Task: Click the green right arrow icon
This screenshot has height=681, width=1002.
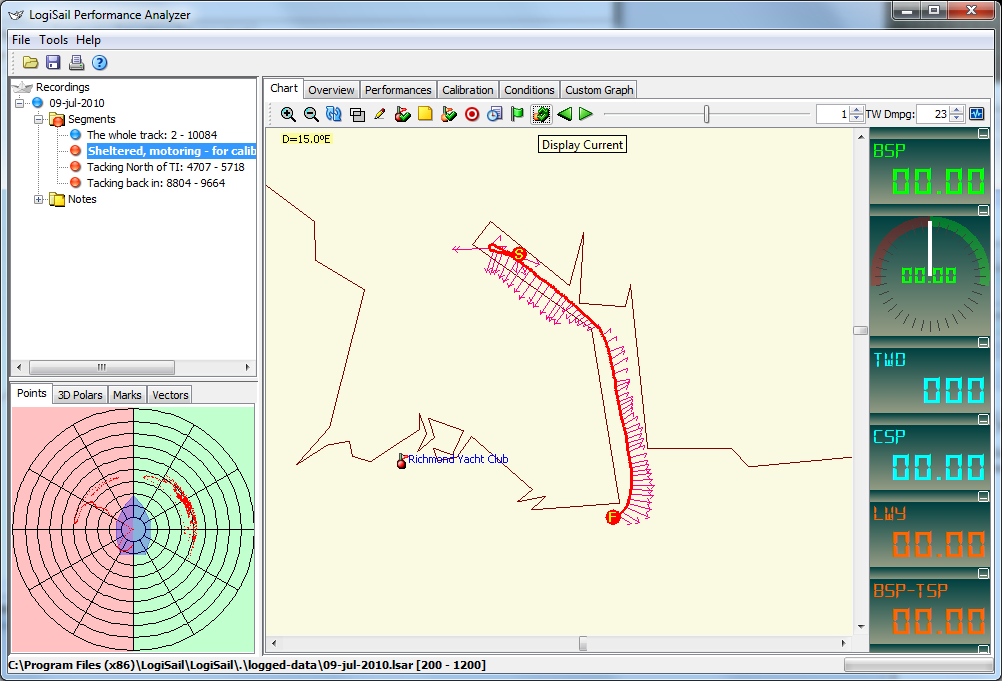Action: [x=586, y=114]
